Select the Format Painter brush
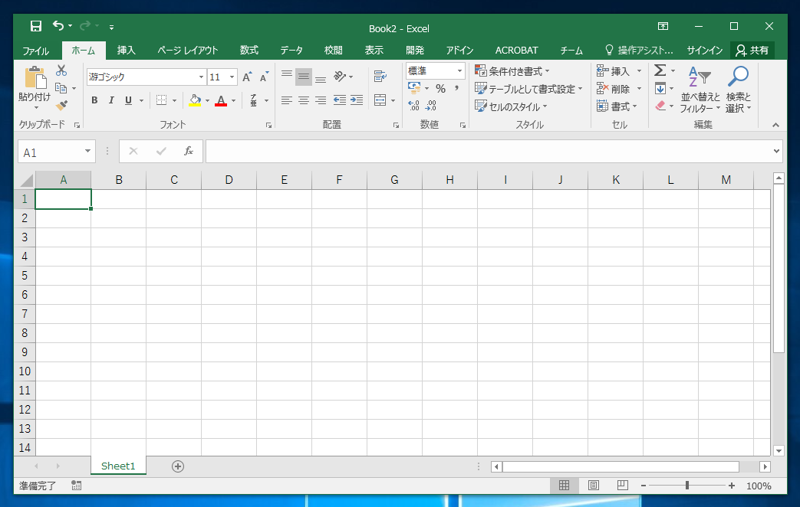 (x=62, y=106)
